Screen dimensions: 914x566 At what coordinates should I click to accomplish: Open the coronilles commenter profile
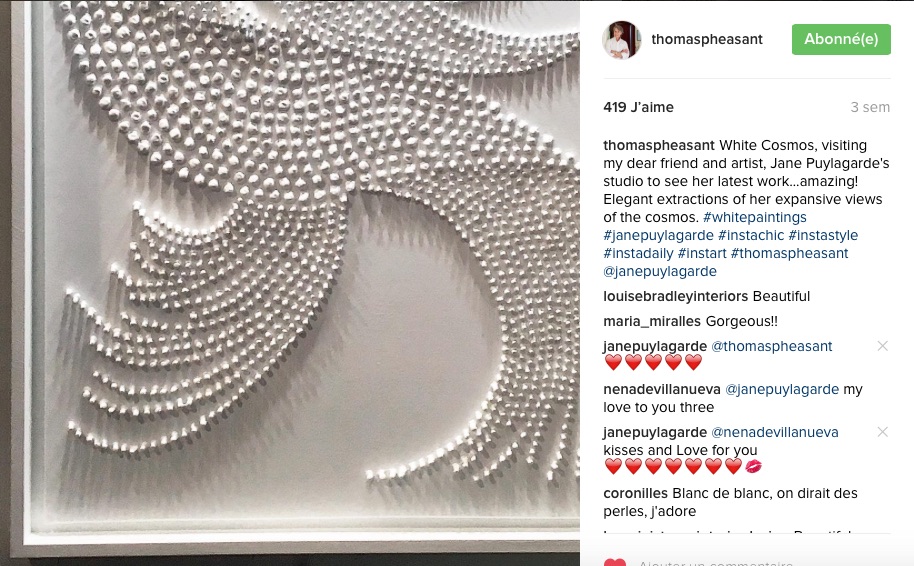point(635,494)
